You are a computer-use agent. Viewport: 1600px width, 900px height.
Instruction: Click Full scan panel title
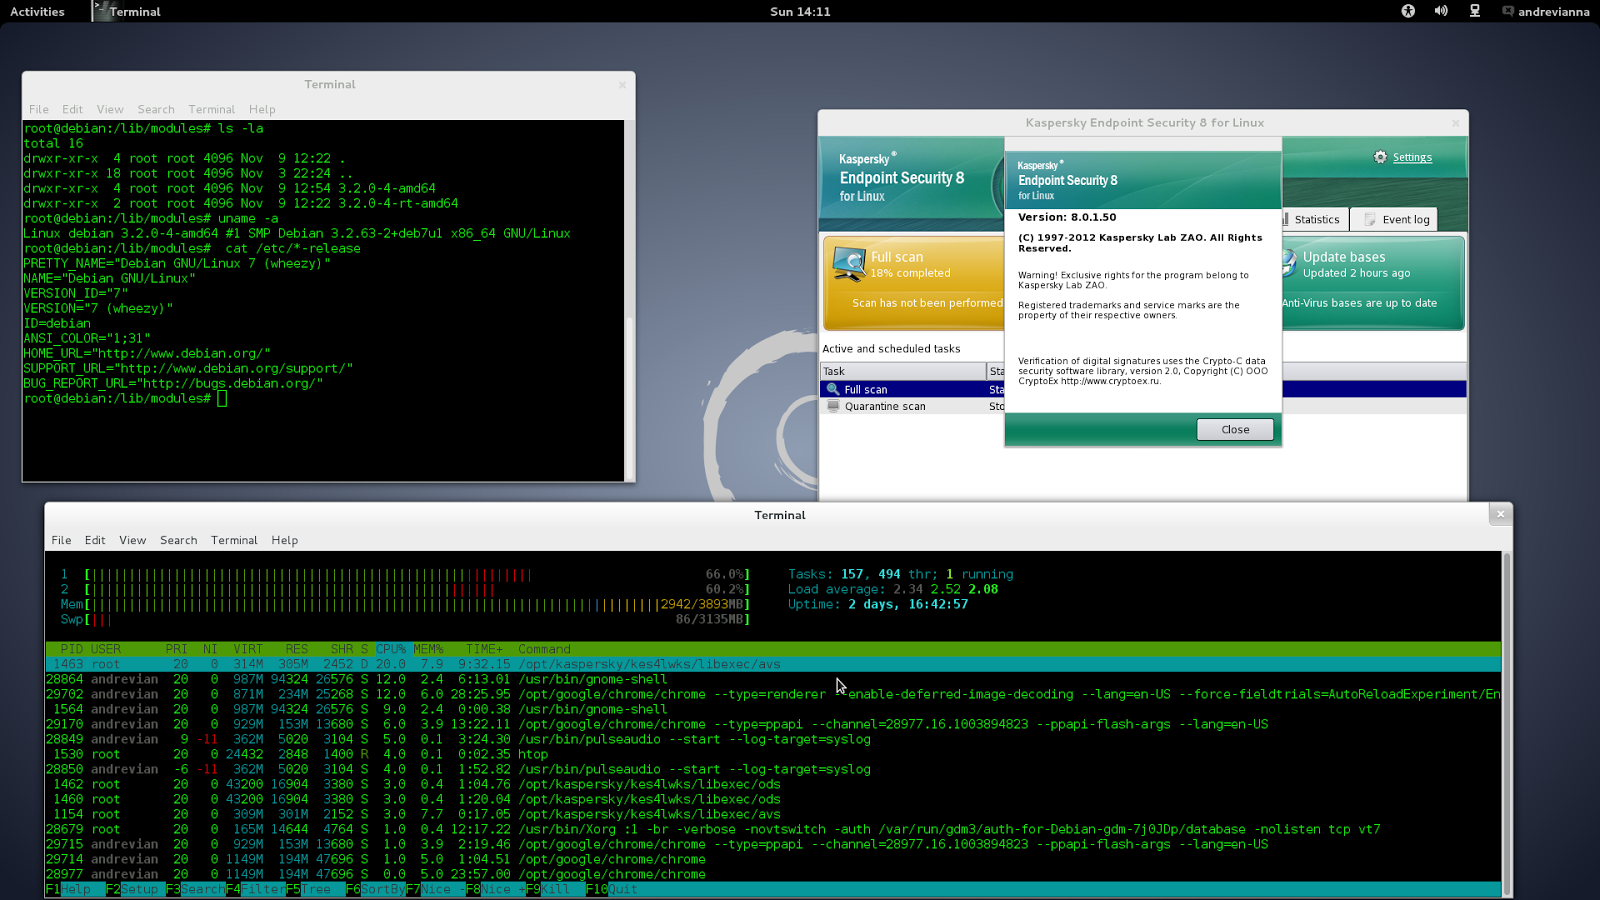coord(897,257)
